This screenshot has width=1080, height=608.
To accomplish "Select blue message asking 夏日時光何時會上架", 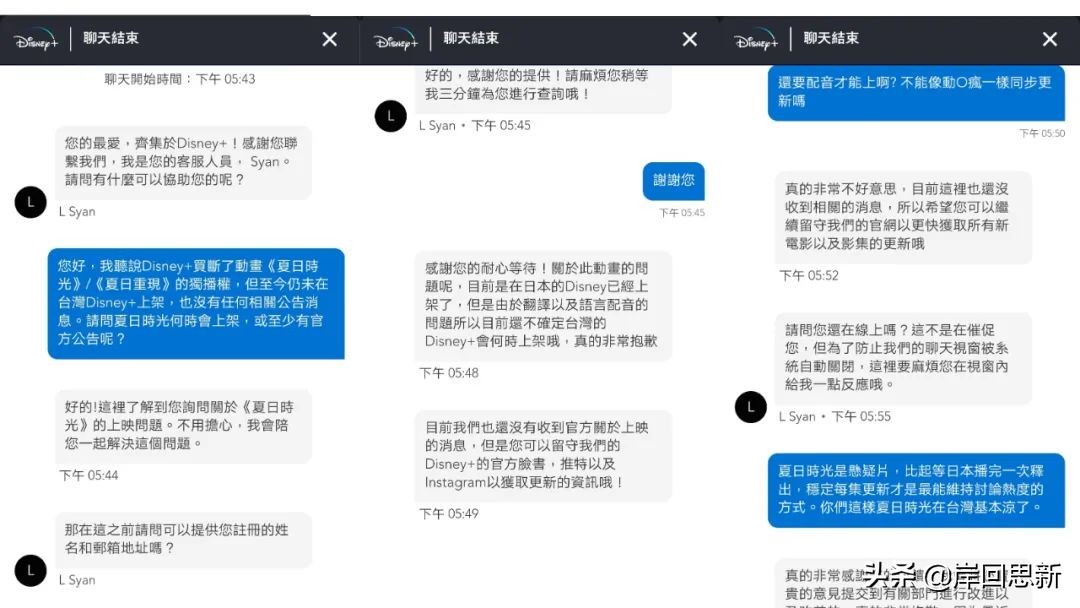I will pos(196,304).
